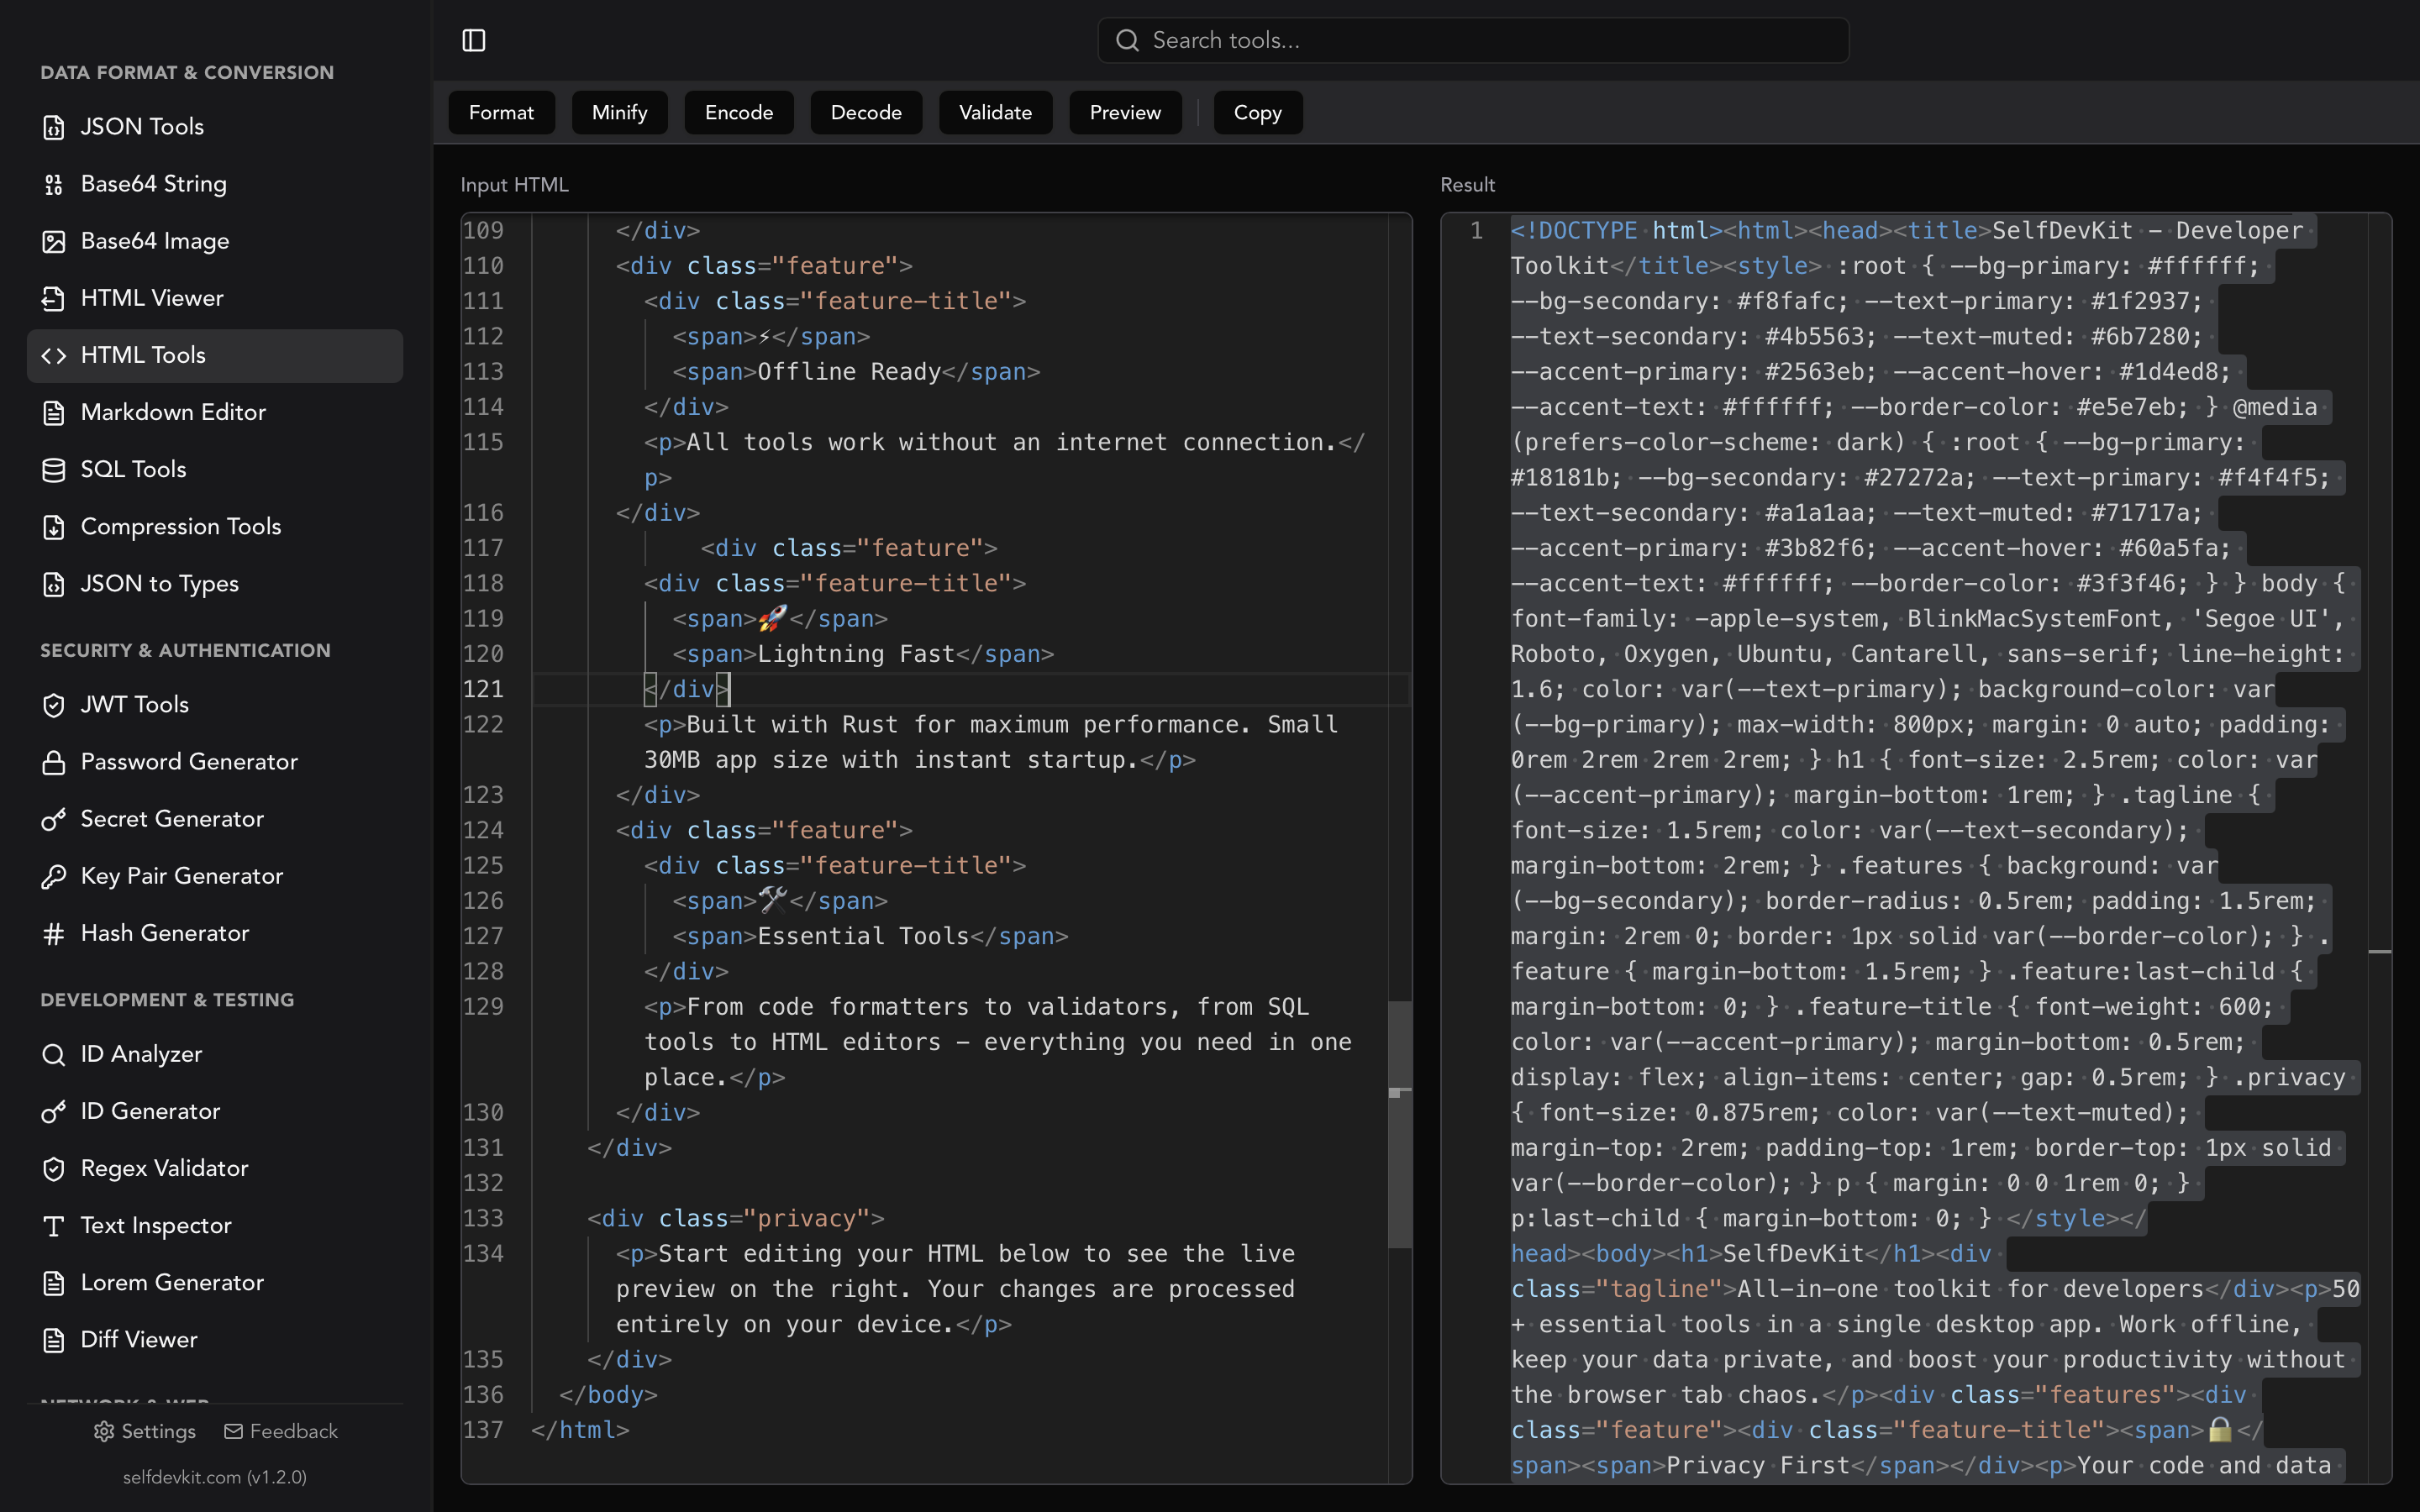The image size is (2420, 1512).
Task: Select the Key Pair Generator
Action: click(x=182, y=875)
